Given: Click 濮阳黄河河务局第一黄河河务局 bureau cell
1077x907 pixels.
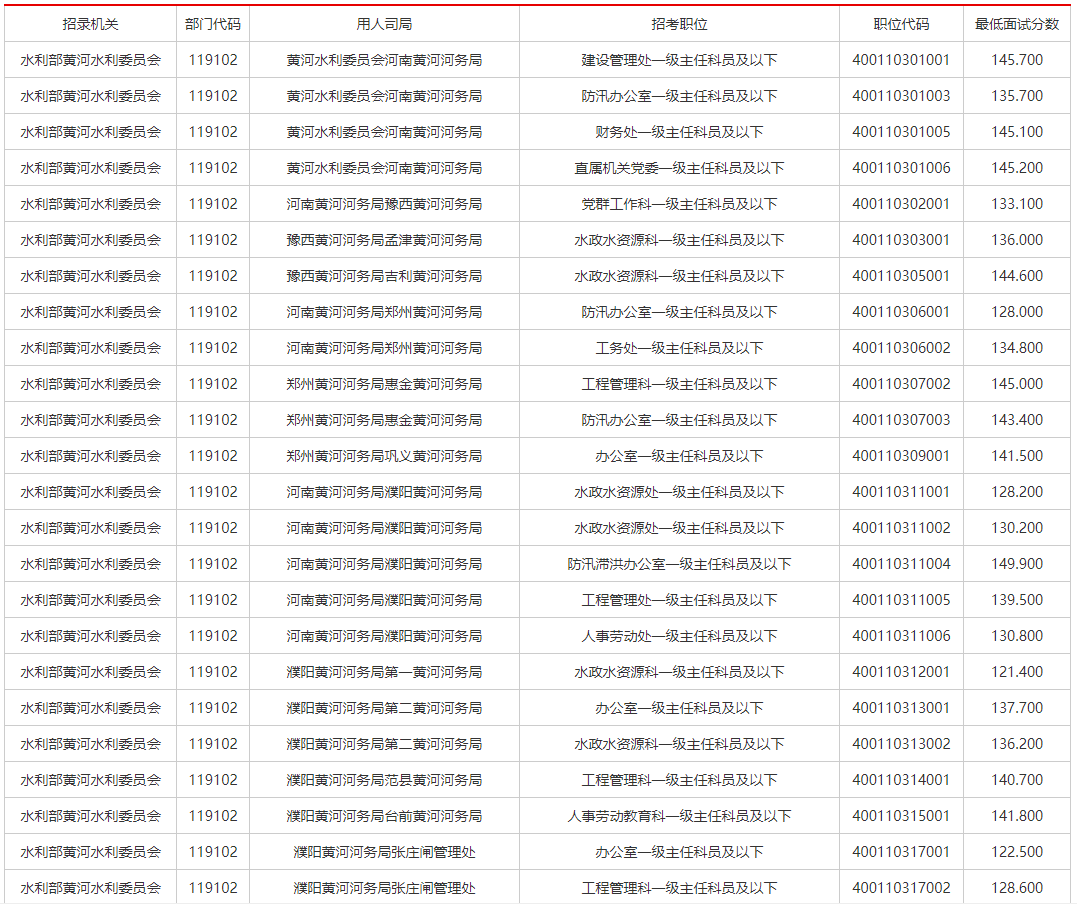Looking at the screenshot, I should tap(384, 672).
